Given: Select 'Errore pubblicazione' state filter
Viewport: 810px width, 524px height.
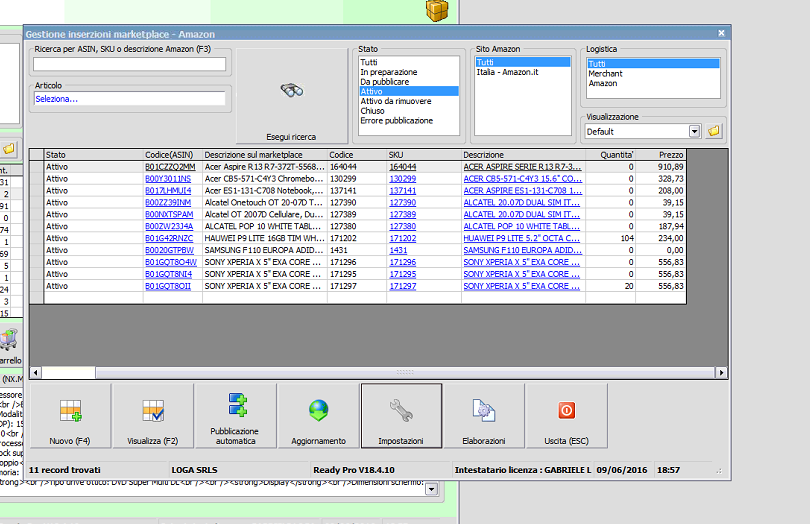Looking at the screenshot, I should (x=397, y=120).
